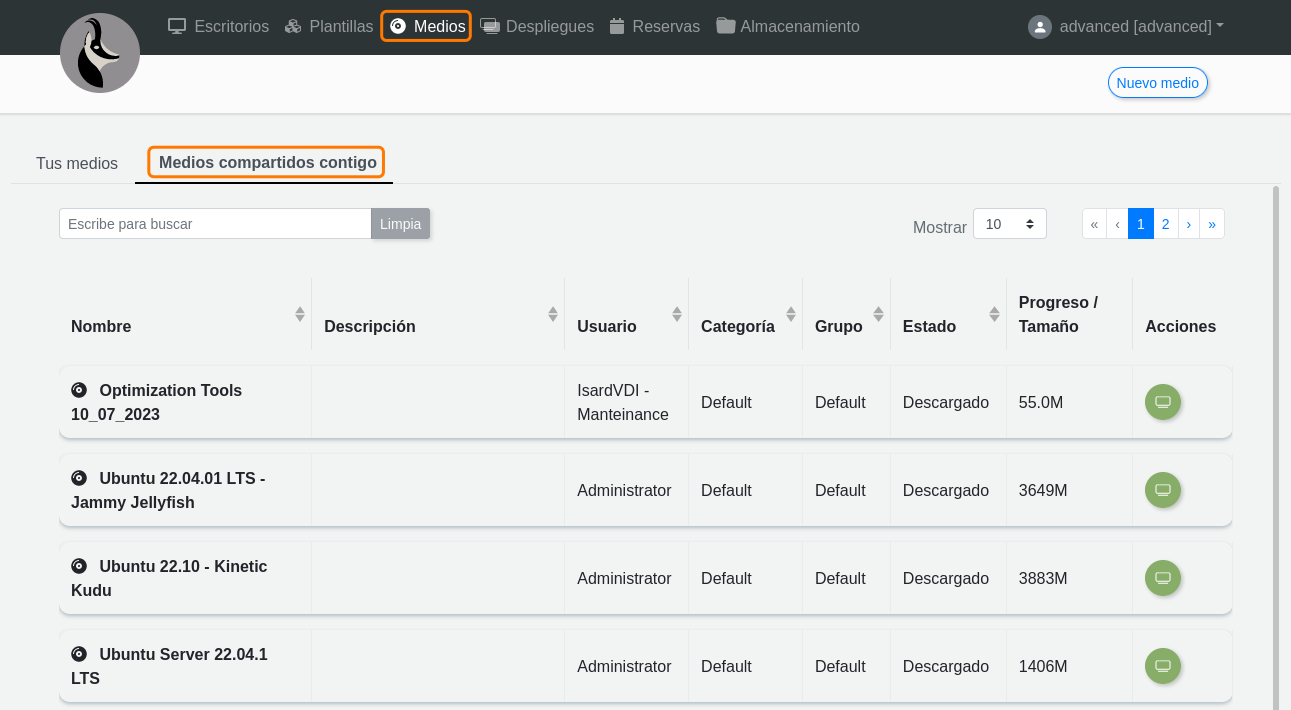Click the IsardVDI bird logo
The height and width of the screenshot is (710, 1291).
100,54
